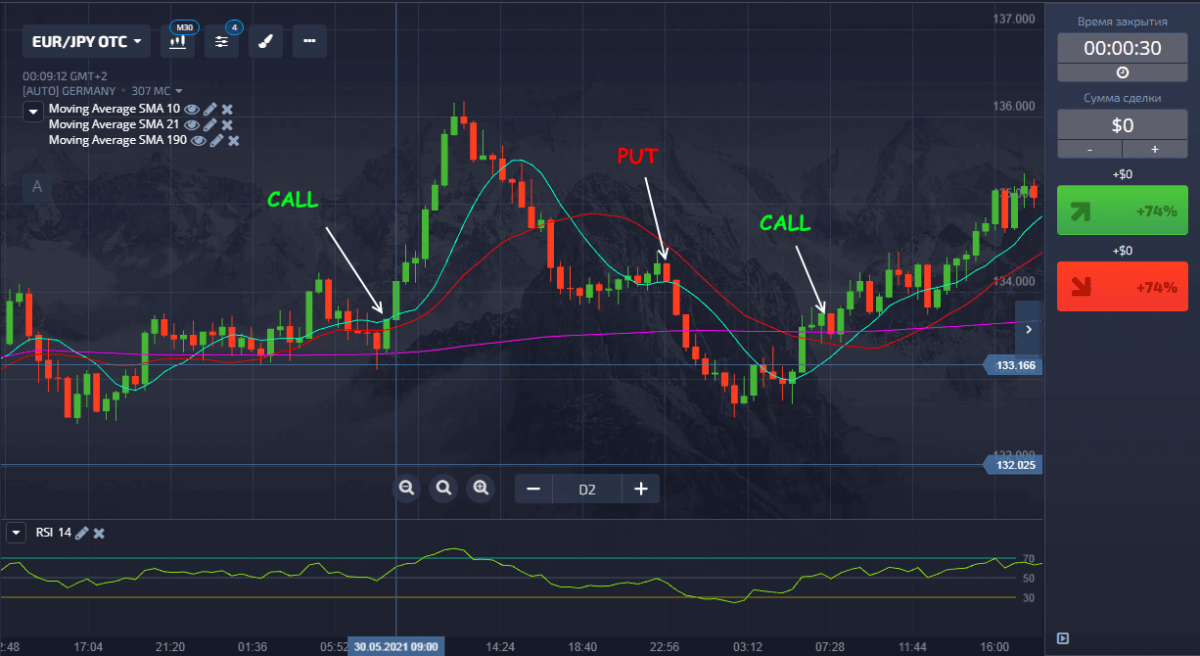Zoom out on the chart with magnifier minus

(x=406, y=488)
